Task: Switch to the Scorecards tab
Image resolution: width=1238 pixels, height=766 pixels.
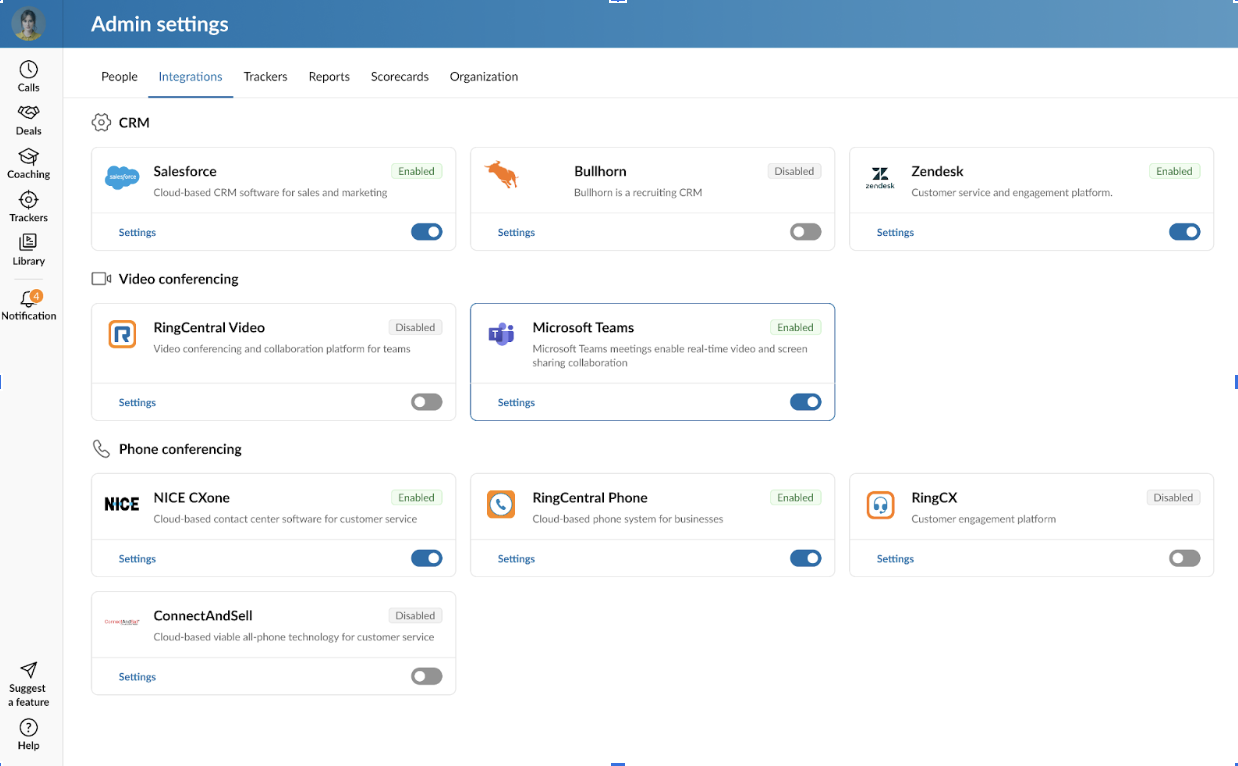Action: (399, 77)
